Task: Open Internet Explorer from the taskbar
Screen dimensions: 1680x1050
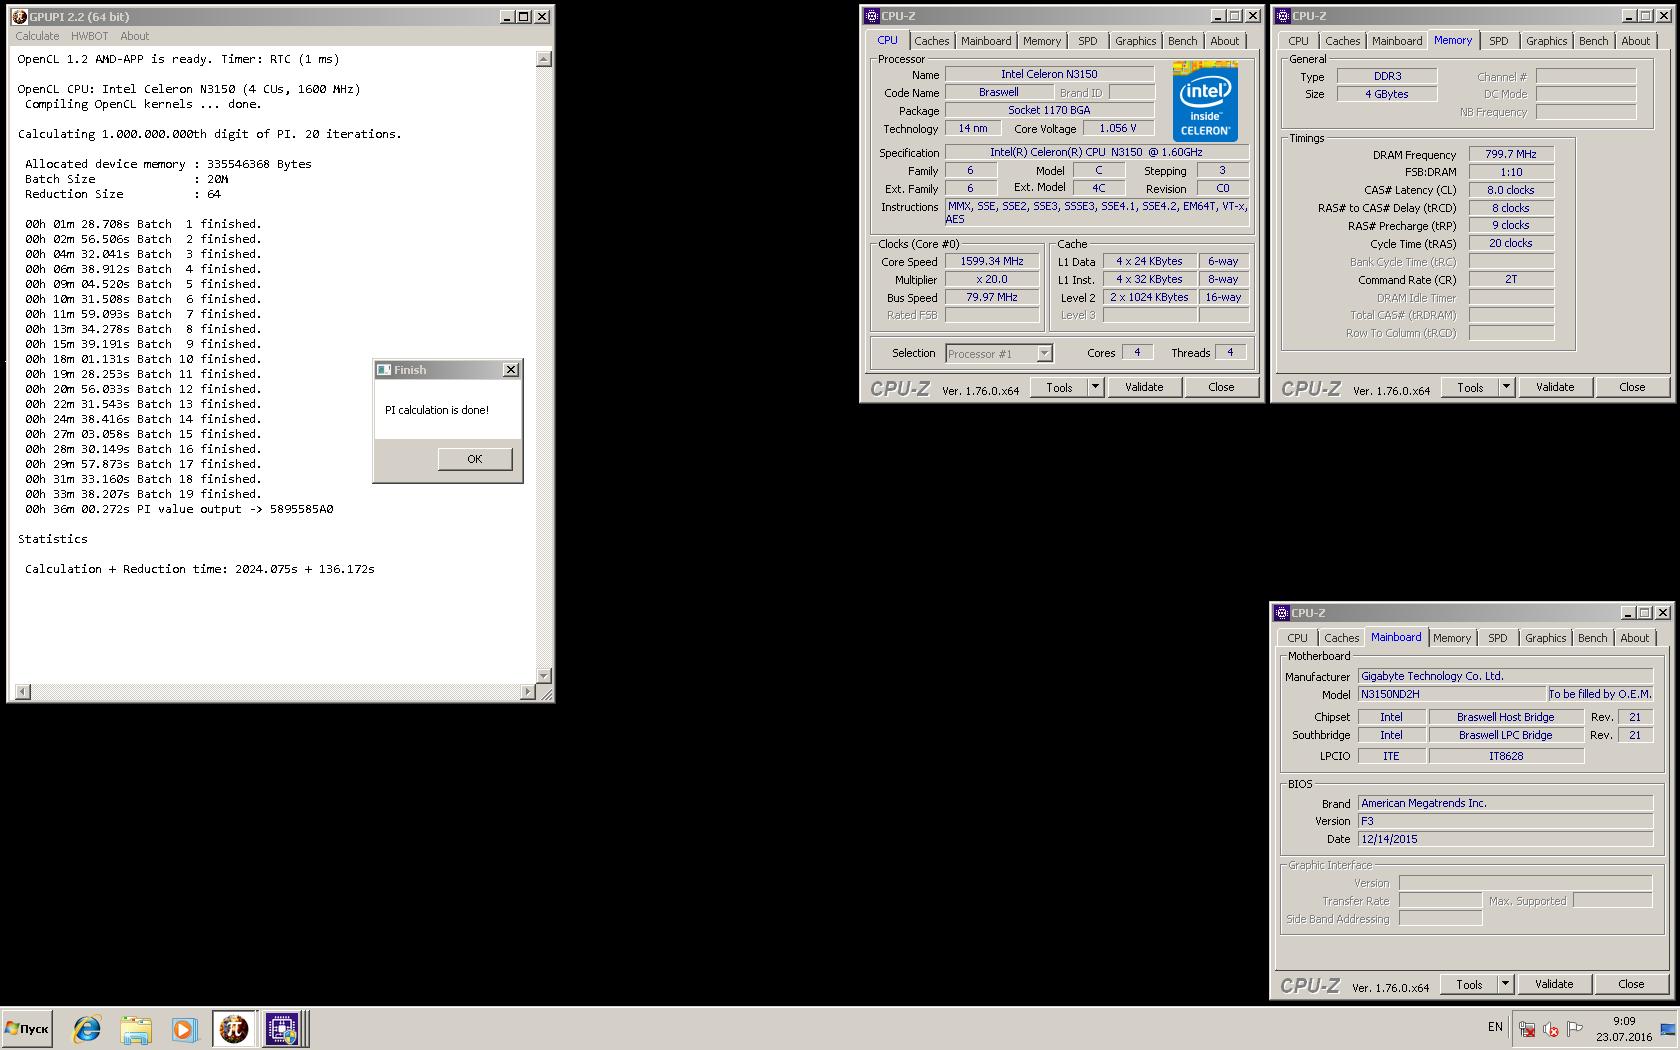Action: tap(87, 1028)
